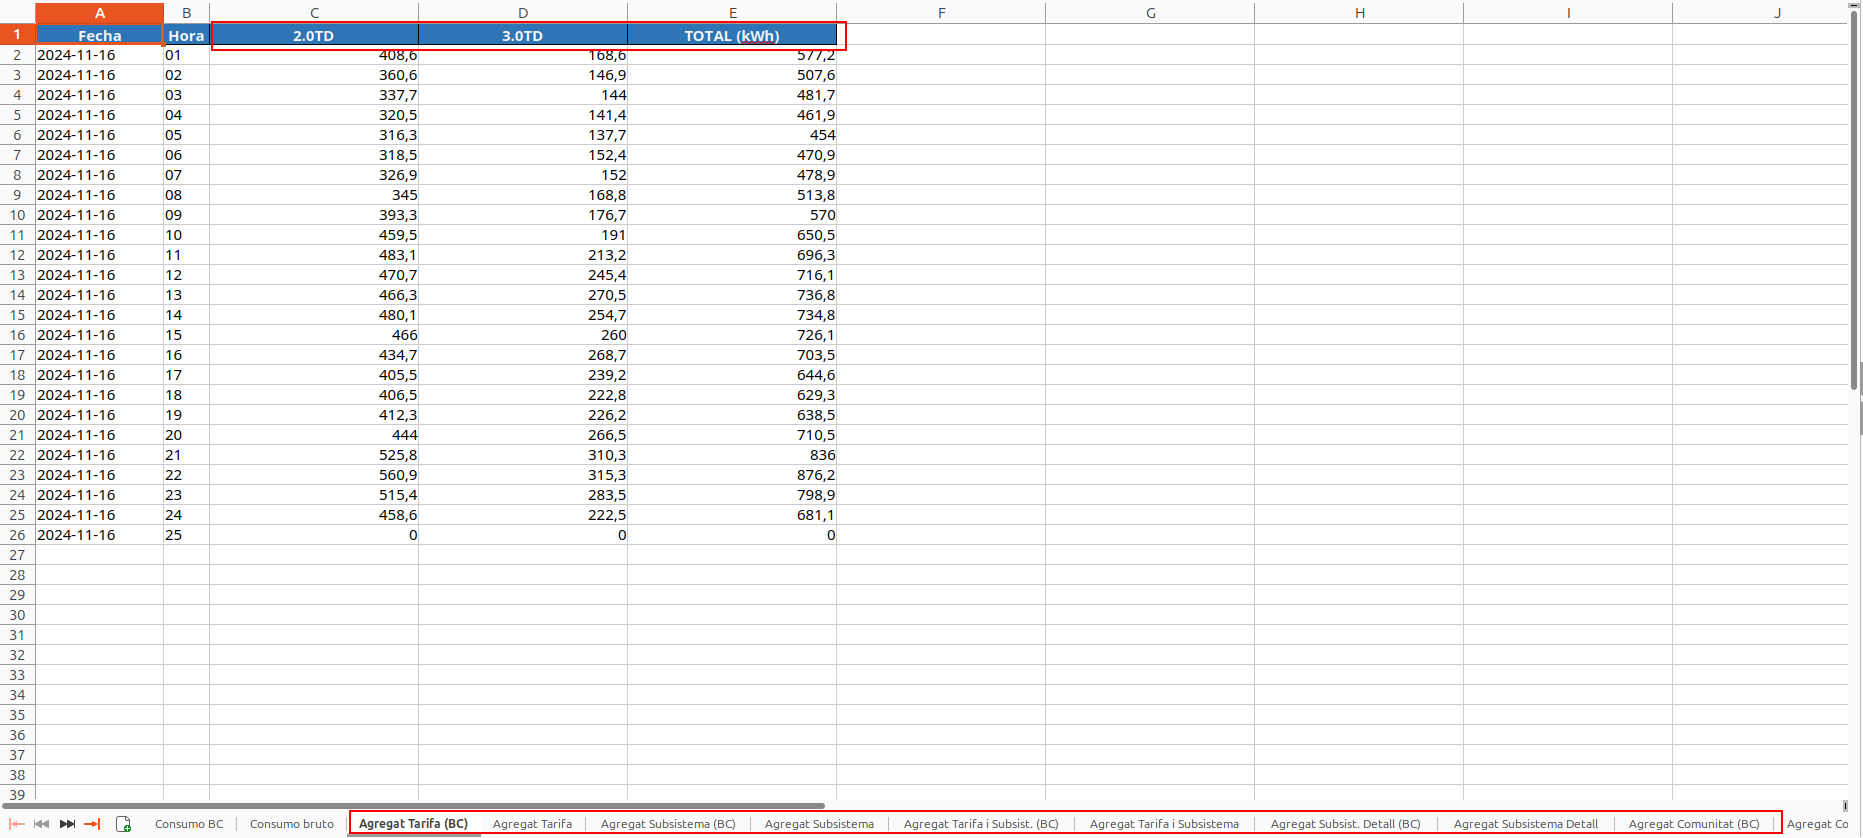Select Agregat Tarifa (BC) sheet tab

click(x=413, y=824)
